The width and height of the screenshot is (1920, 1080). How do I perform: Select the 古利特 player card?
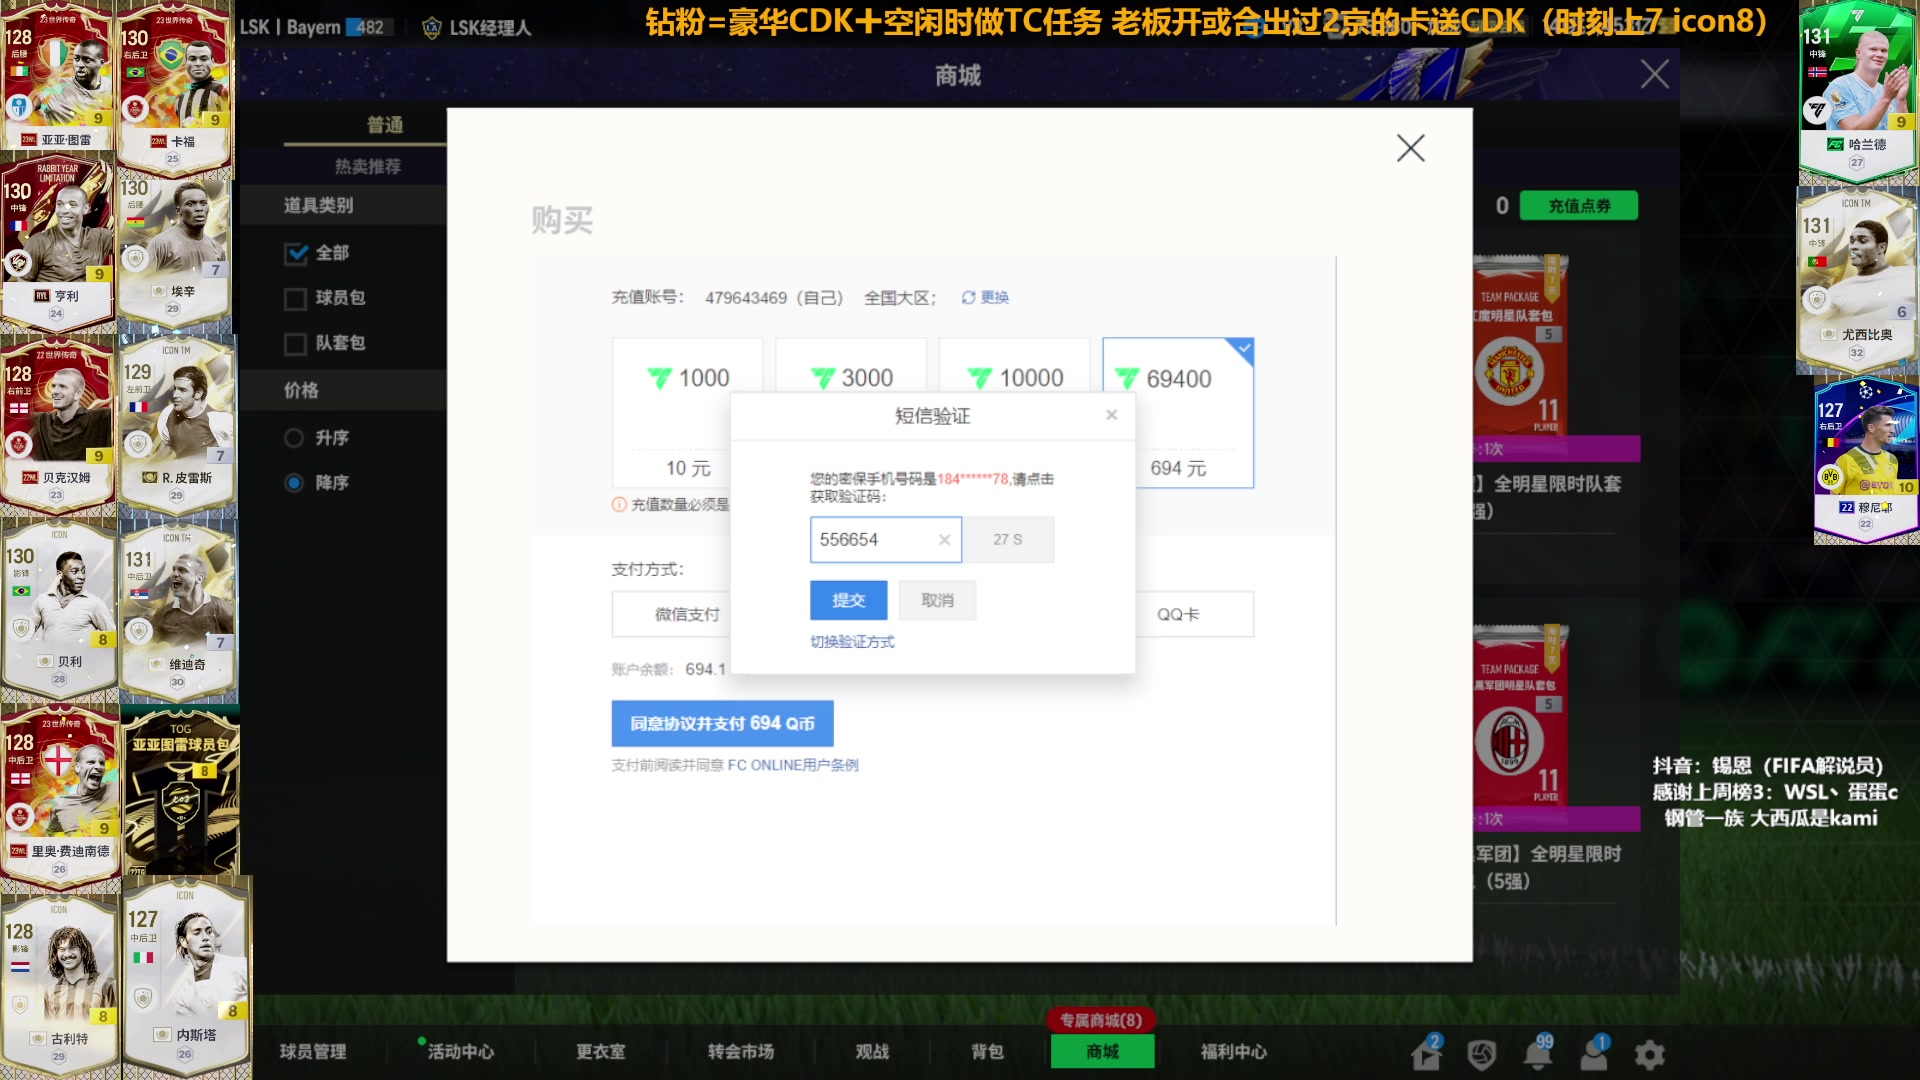[60, 985]
